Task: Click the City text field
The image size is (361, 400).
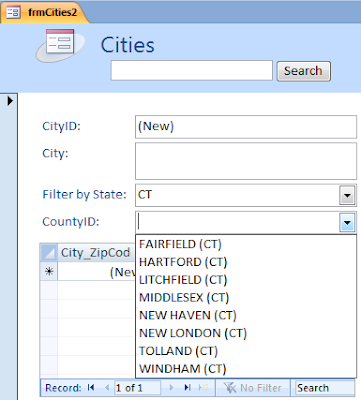Action: click(x=246, y=161)
